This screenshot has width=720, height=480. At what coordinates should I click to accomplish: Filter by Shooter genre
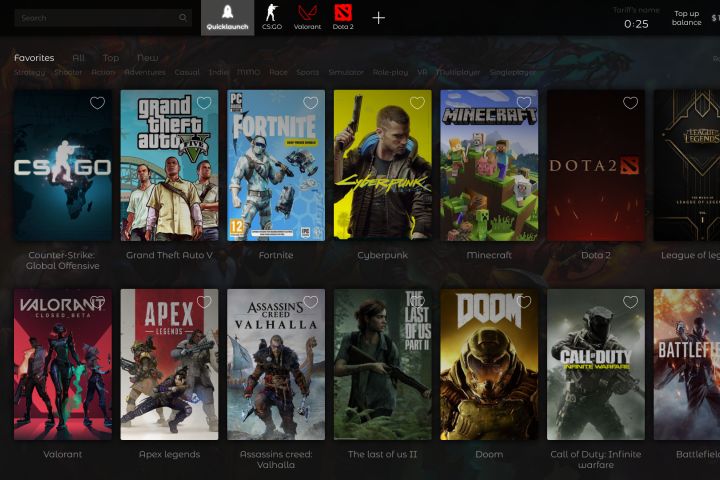(68, 72)
